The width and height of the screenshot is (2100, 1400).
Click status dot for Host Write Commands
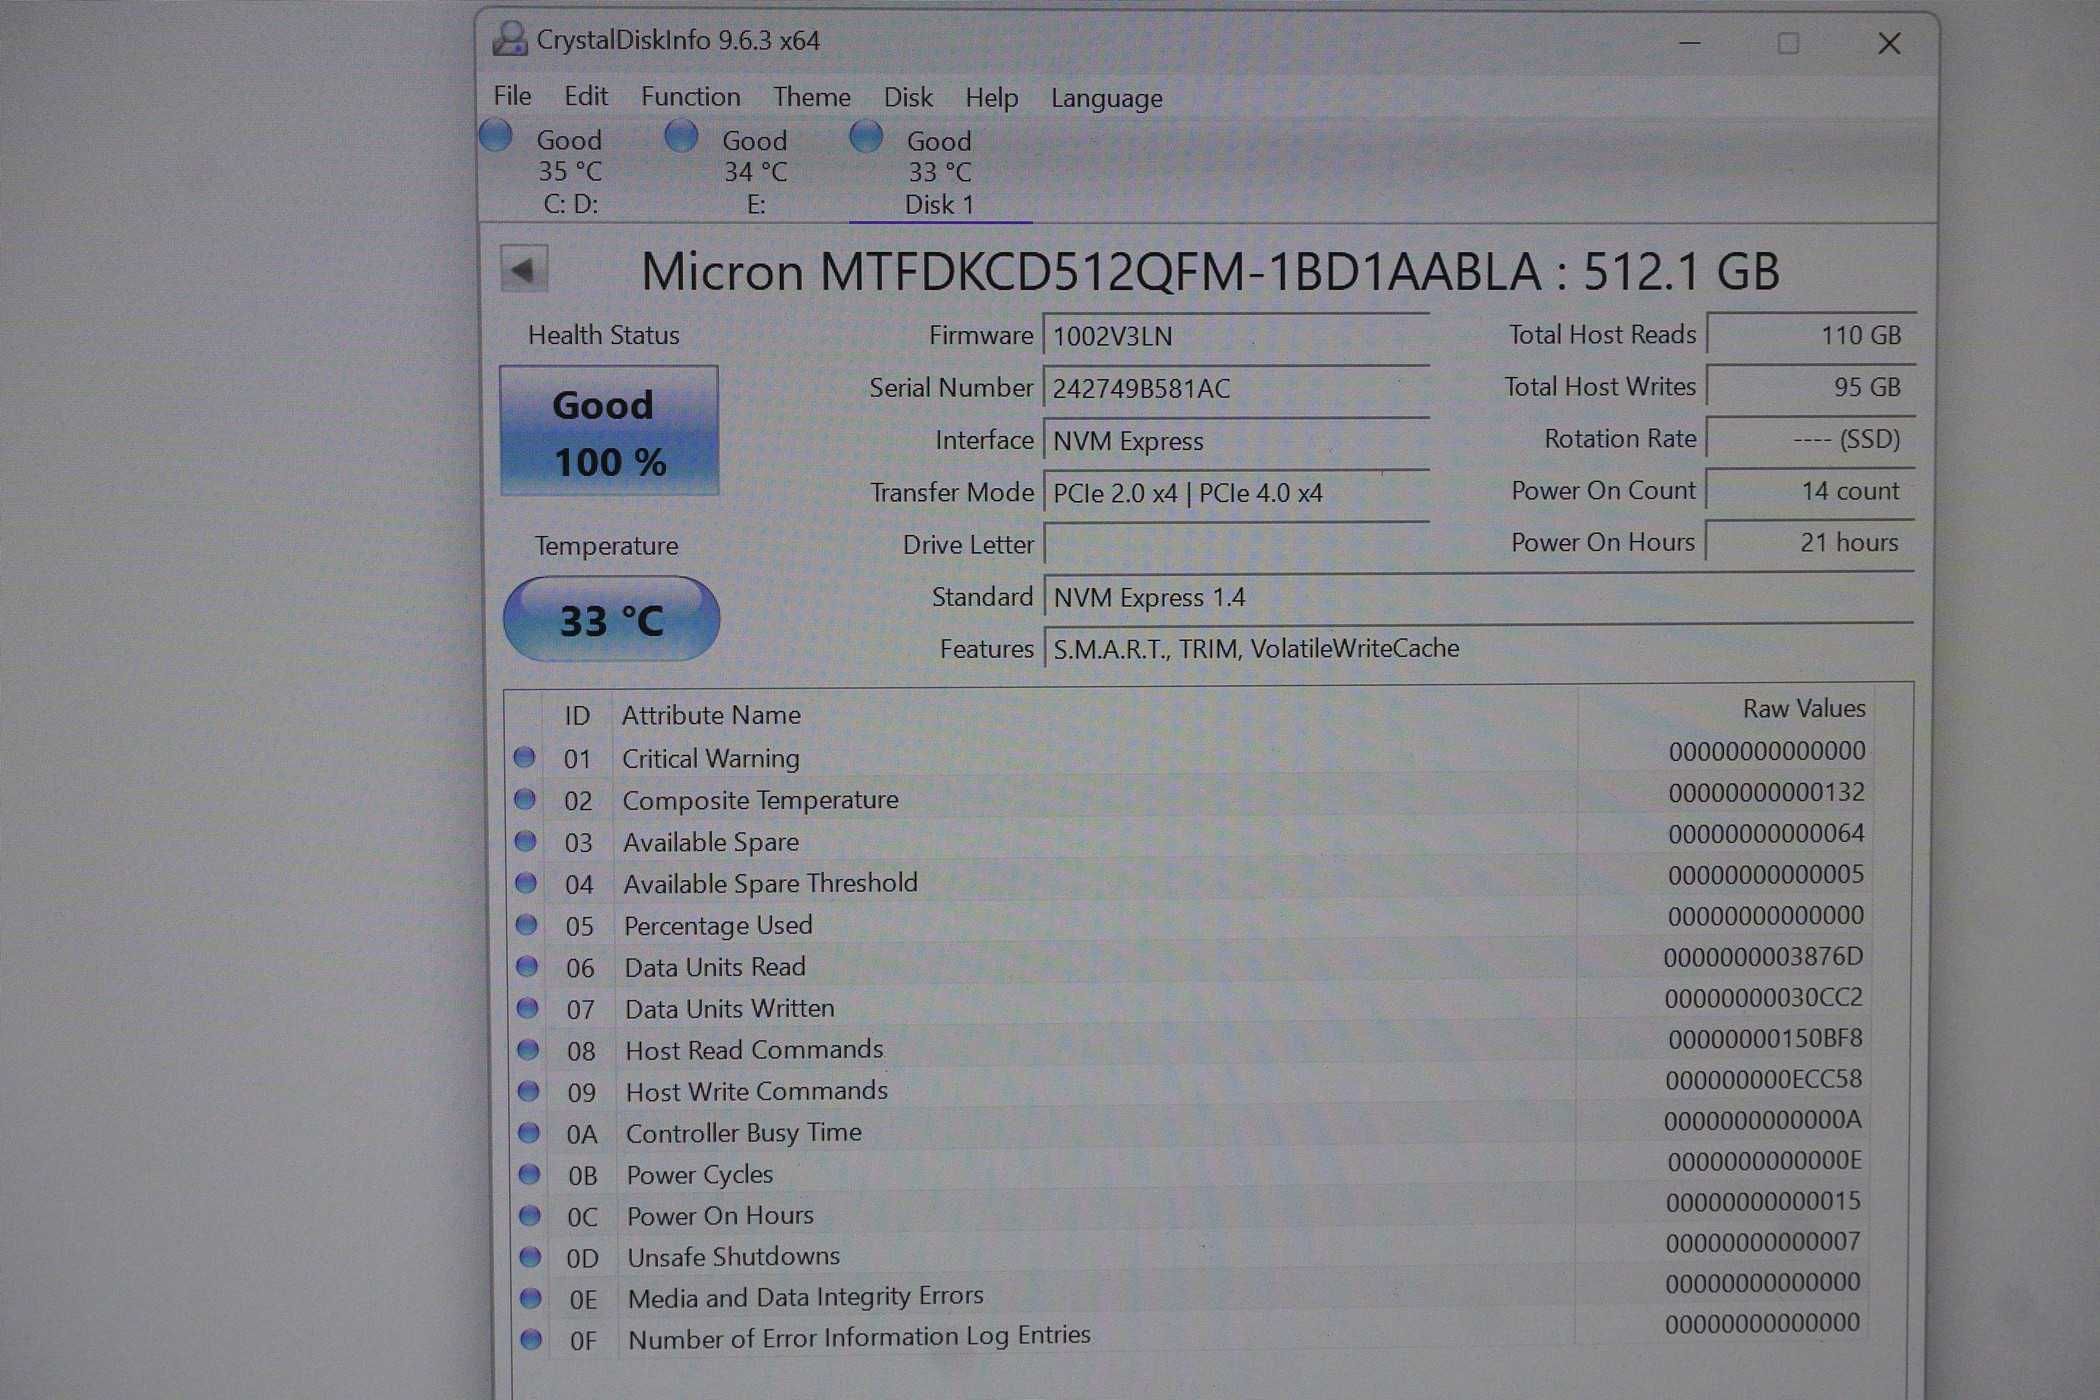click(x=528, y=1091)
